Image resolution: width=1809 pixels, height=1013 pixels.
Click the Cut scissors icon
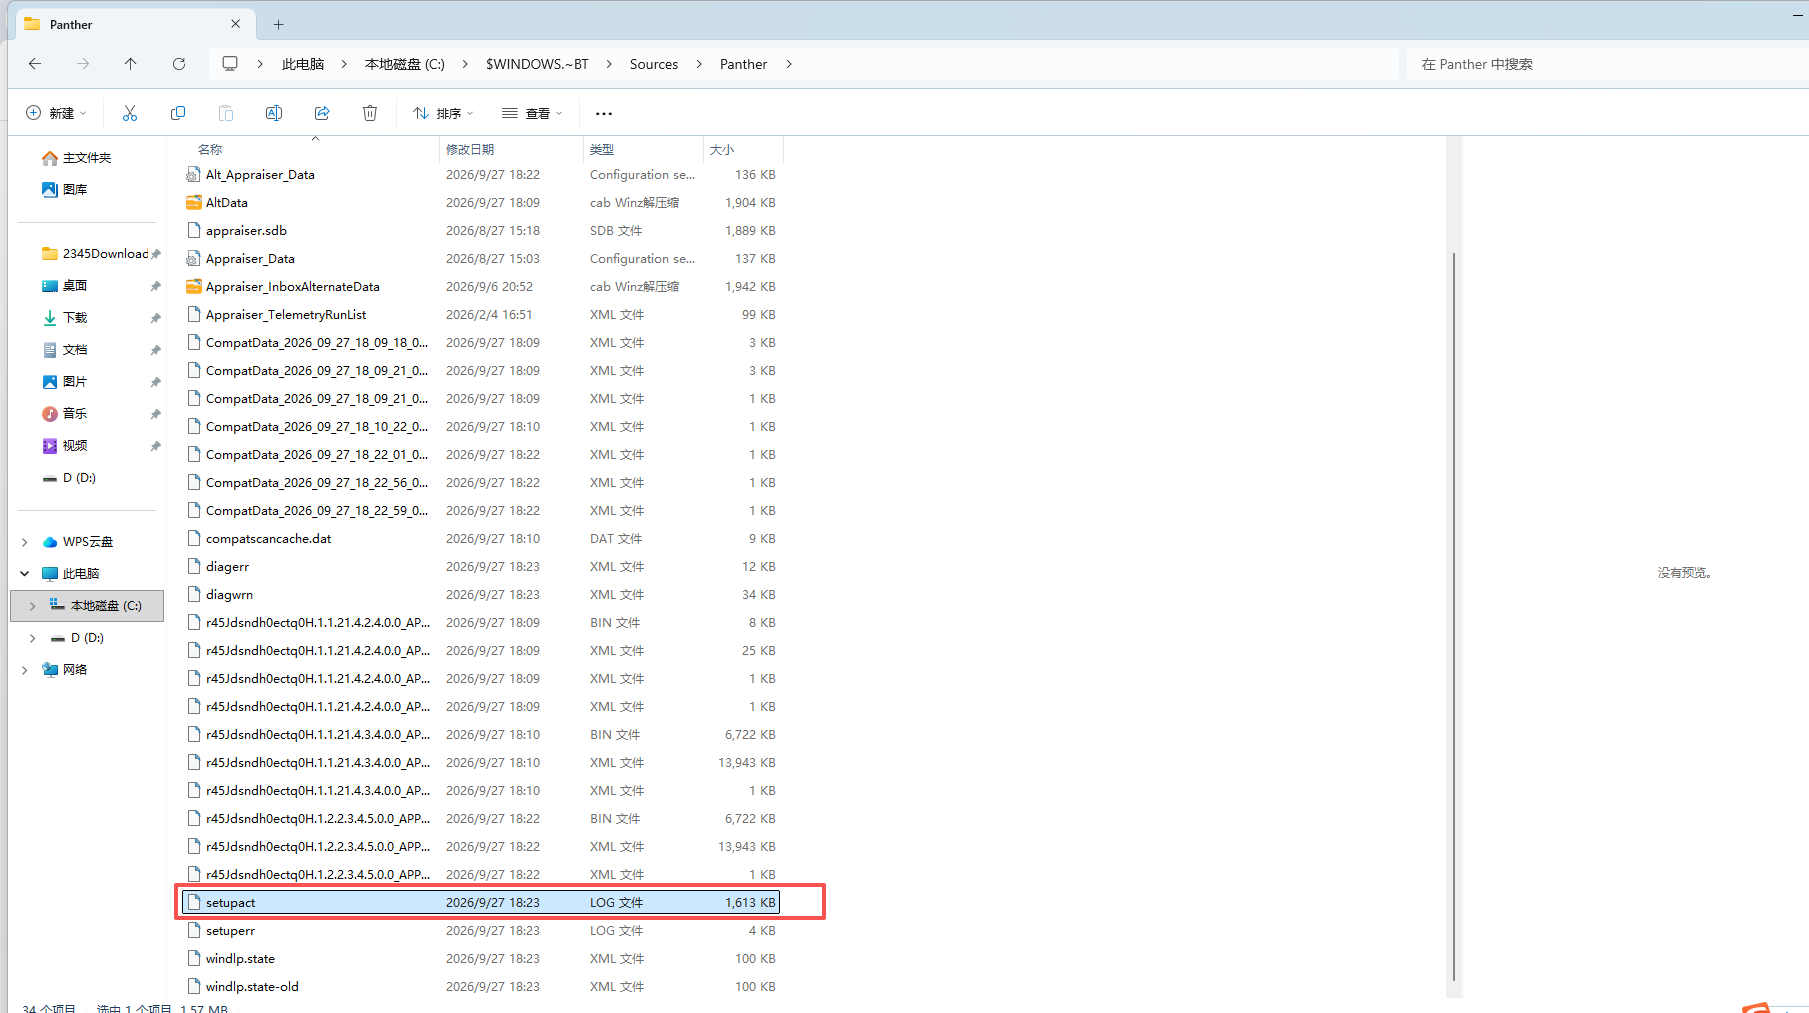click(x=130, y=113)
